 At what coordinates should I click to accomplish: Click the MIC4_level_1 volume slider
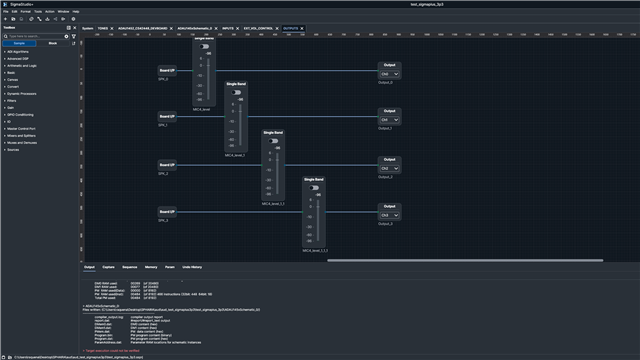point(240,125)
